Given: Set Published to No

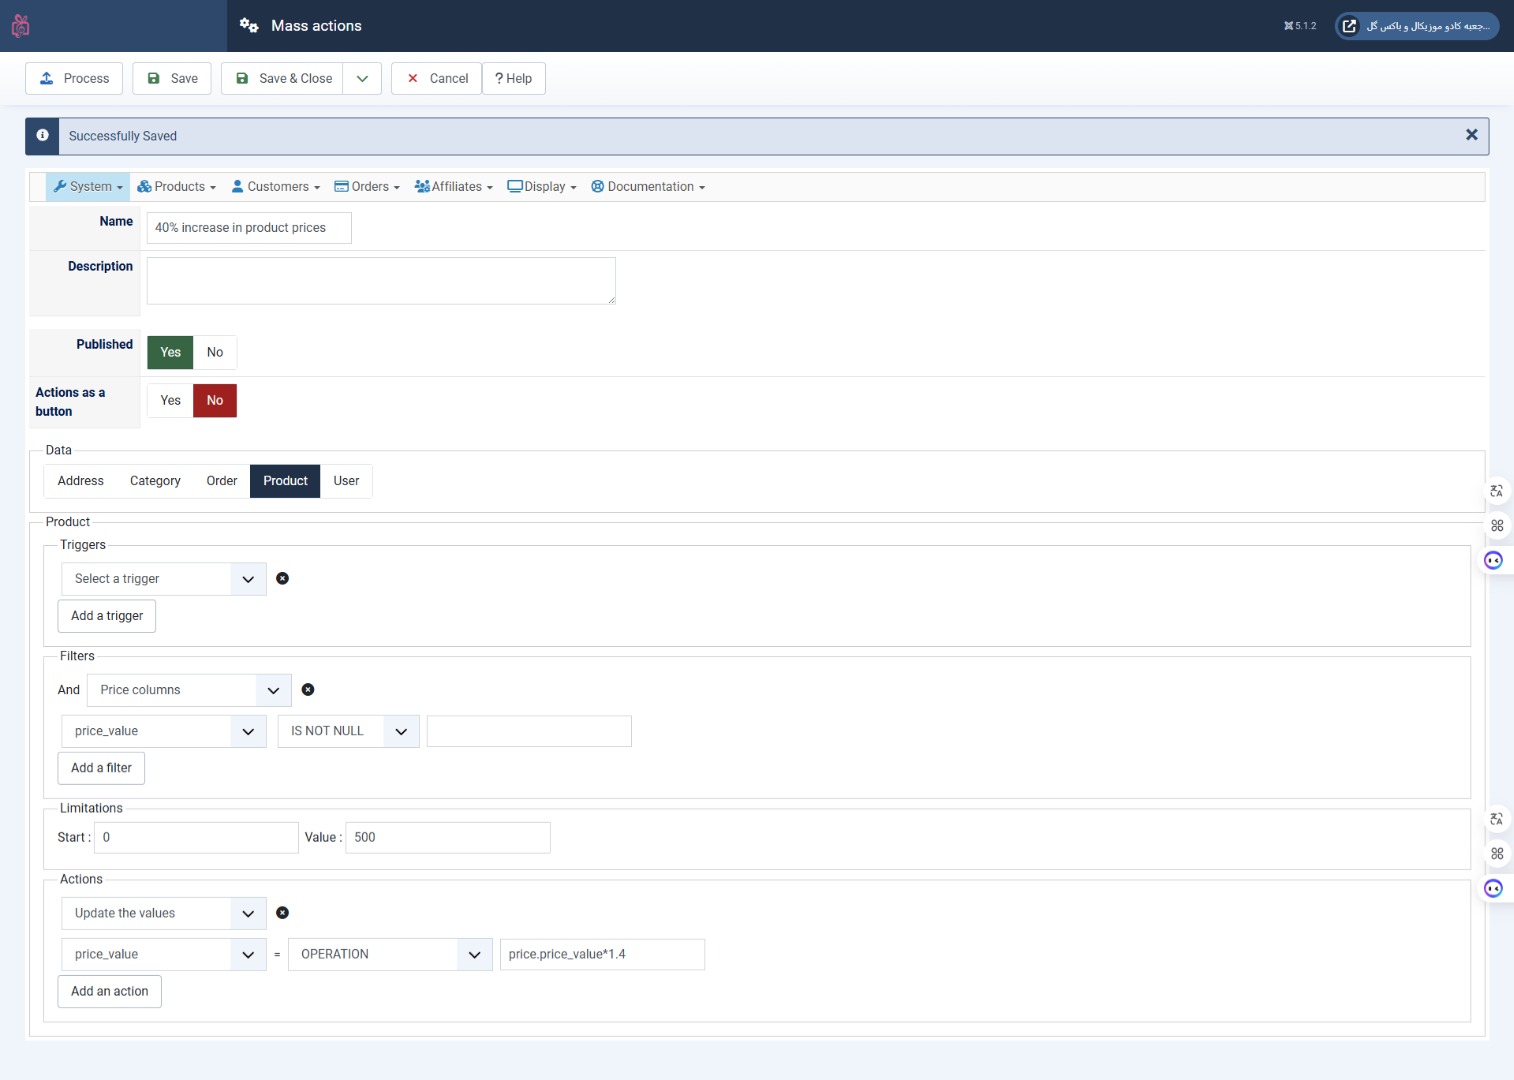Looking at the screenshot, I should (x=215, y=352).
